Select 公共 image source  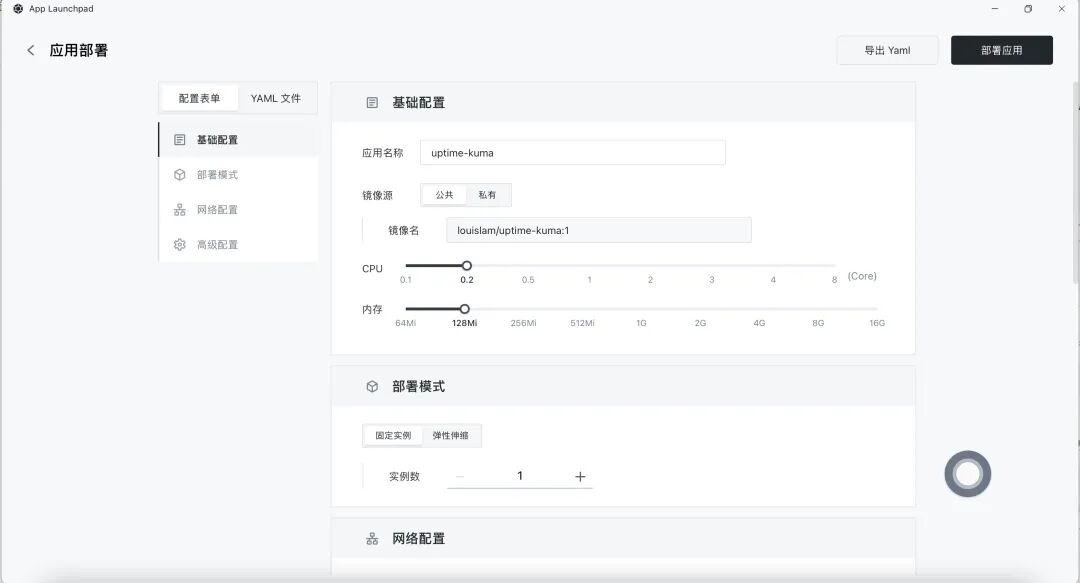[444, 195]
